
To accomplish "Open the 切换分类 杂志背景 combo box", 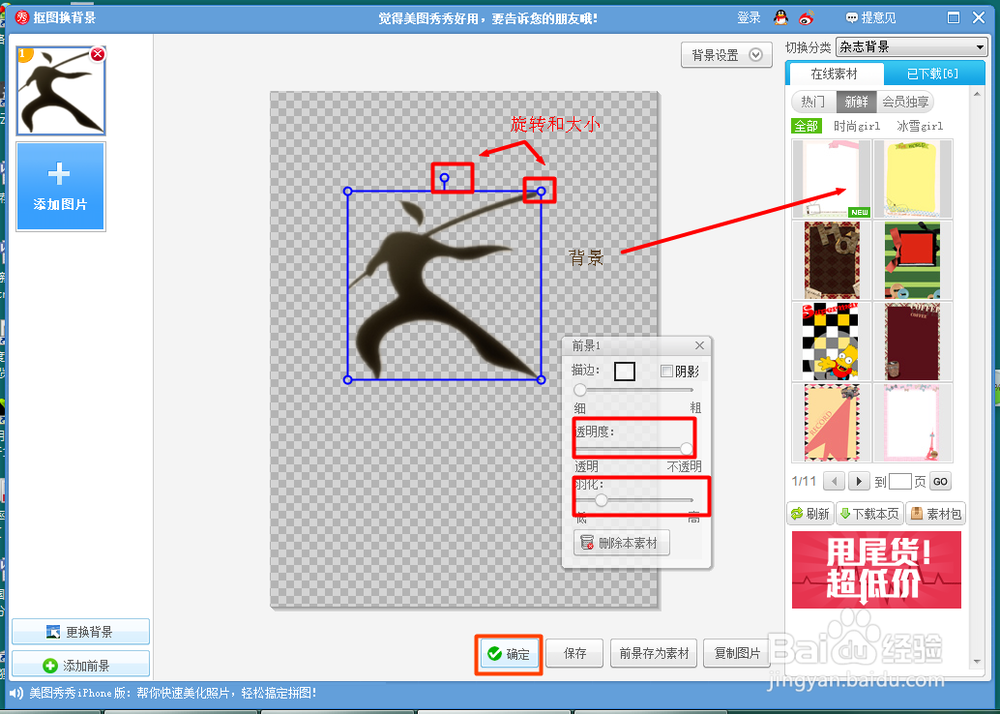I will coord(911,47).
